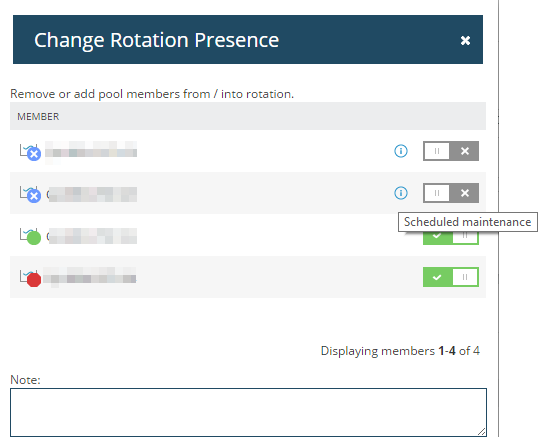This screenshot has height=437, width=538.
Task: Click first member's blue X status icon
Action: pos(34,154)
